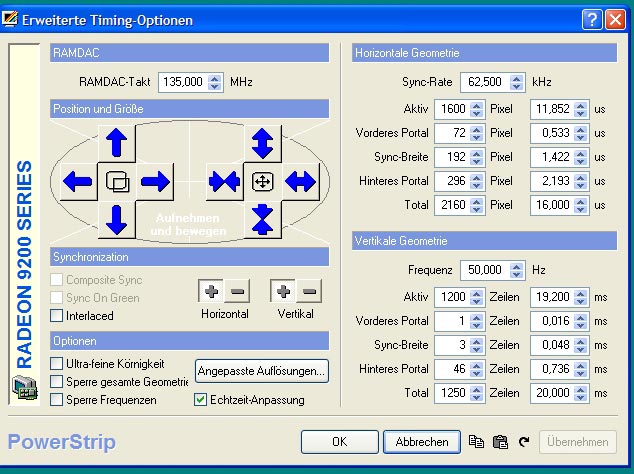The image size is (634, 474).
Task: Enable the Interlaced checkbox
Action: pyautogui.click(x=57, y=316)
